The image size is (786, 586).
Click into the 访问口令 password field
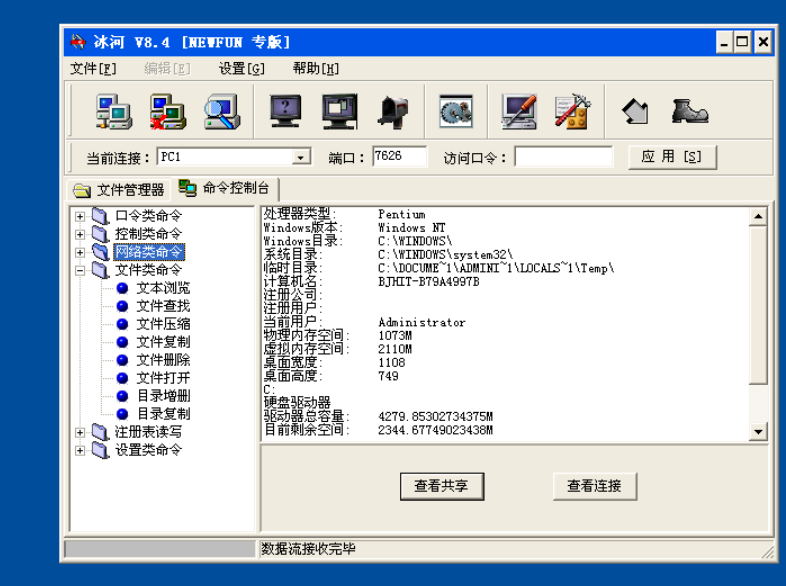coord(563,156)
